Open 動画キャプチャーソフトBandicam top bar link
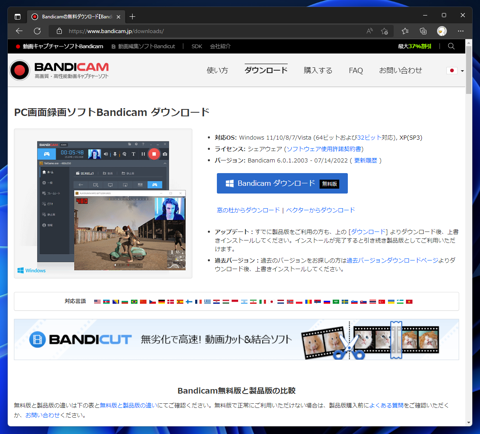Image resolution: width=480 pixels, height=434 pixels. tap(60, 46)
